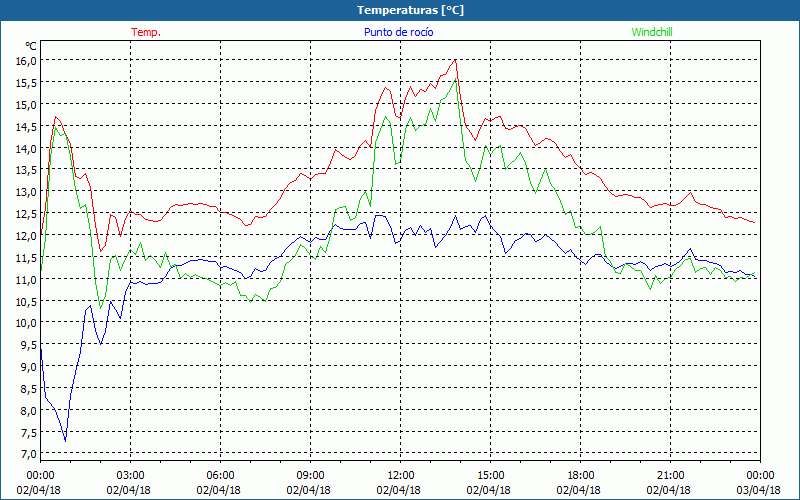The image size is (800, 500).
Task: Click the 11,0 y-axis value
Action: click(26, 280)
